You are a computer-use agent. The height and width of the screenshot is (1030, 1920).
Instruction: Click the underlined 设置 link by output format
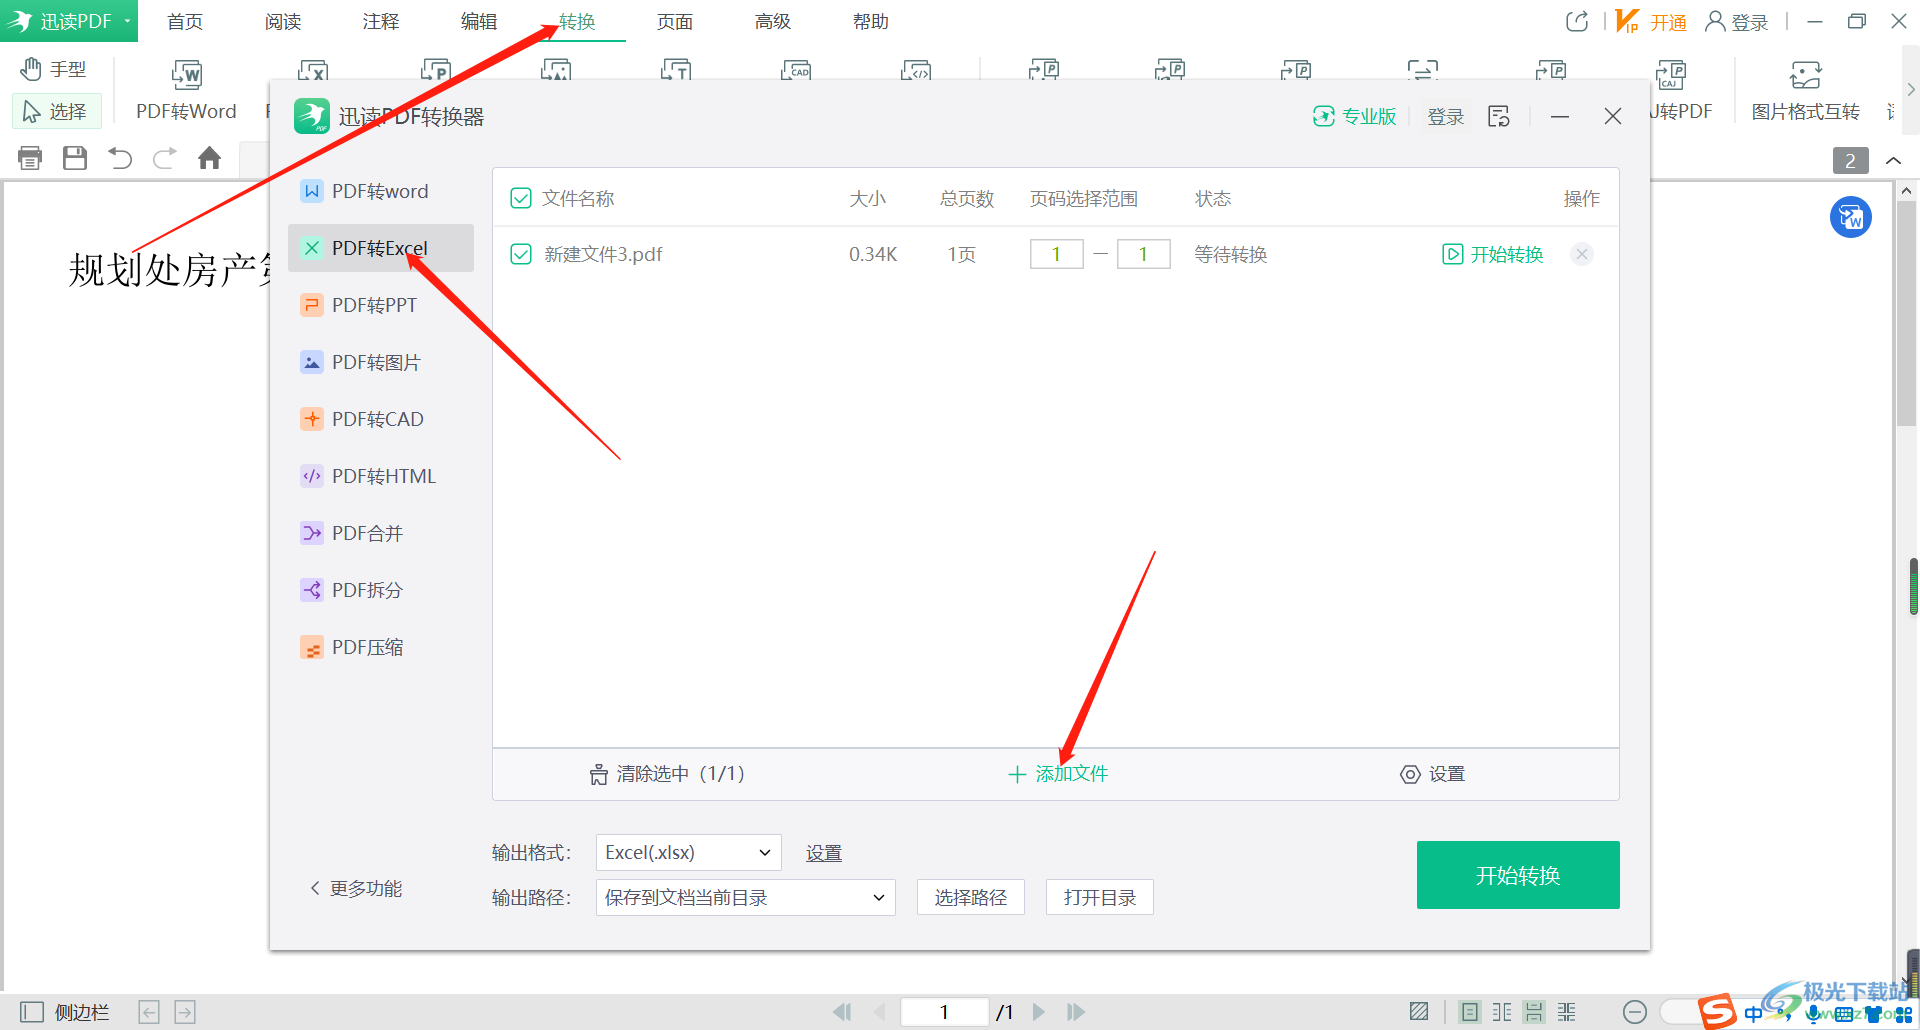click(x=824, y=853)
